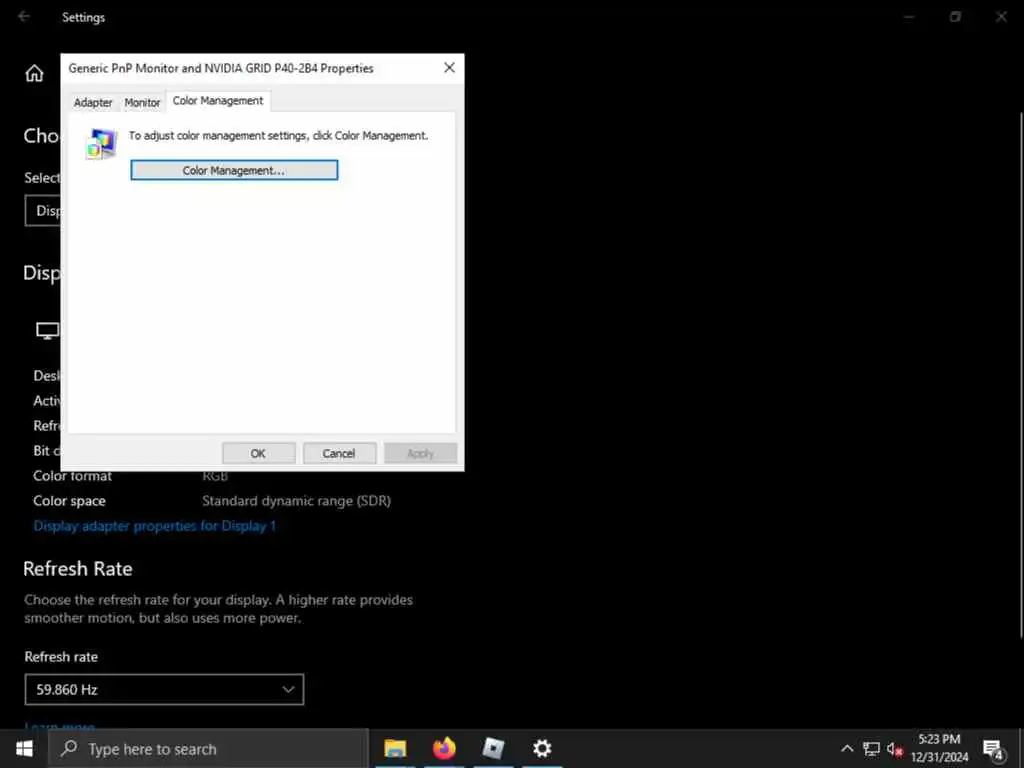Click the Refresh Rate heading
1024x768 pixels.
78,569
